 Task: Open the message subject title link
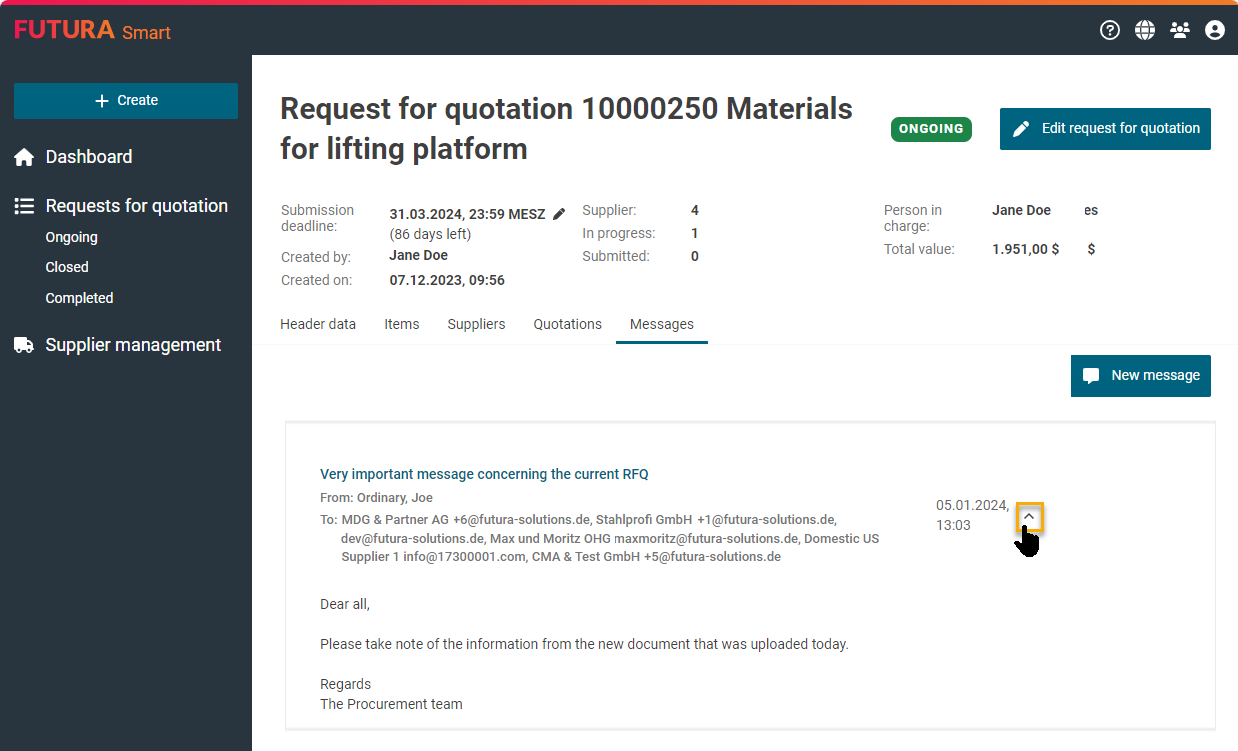[484, 474]
